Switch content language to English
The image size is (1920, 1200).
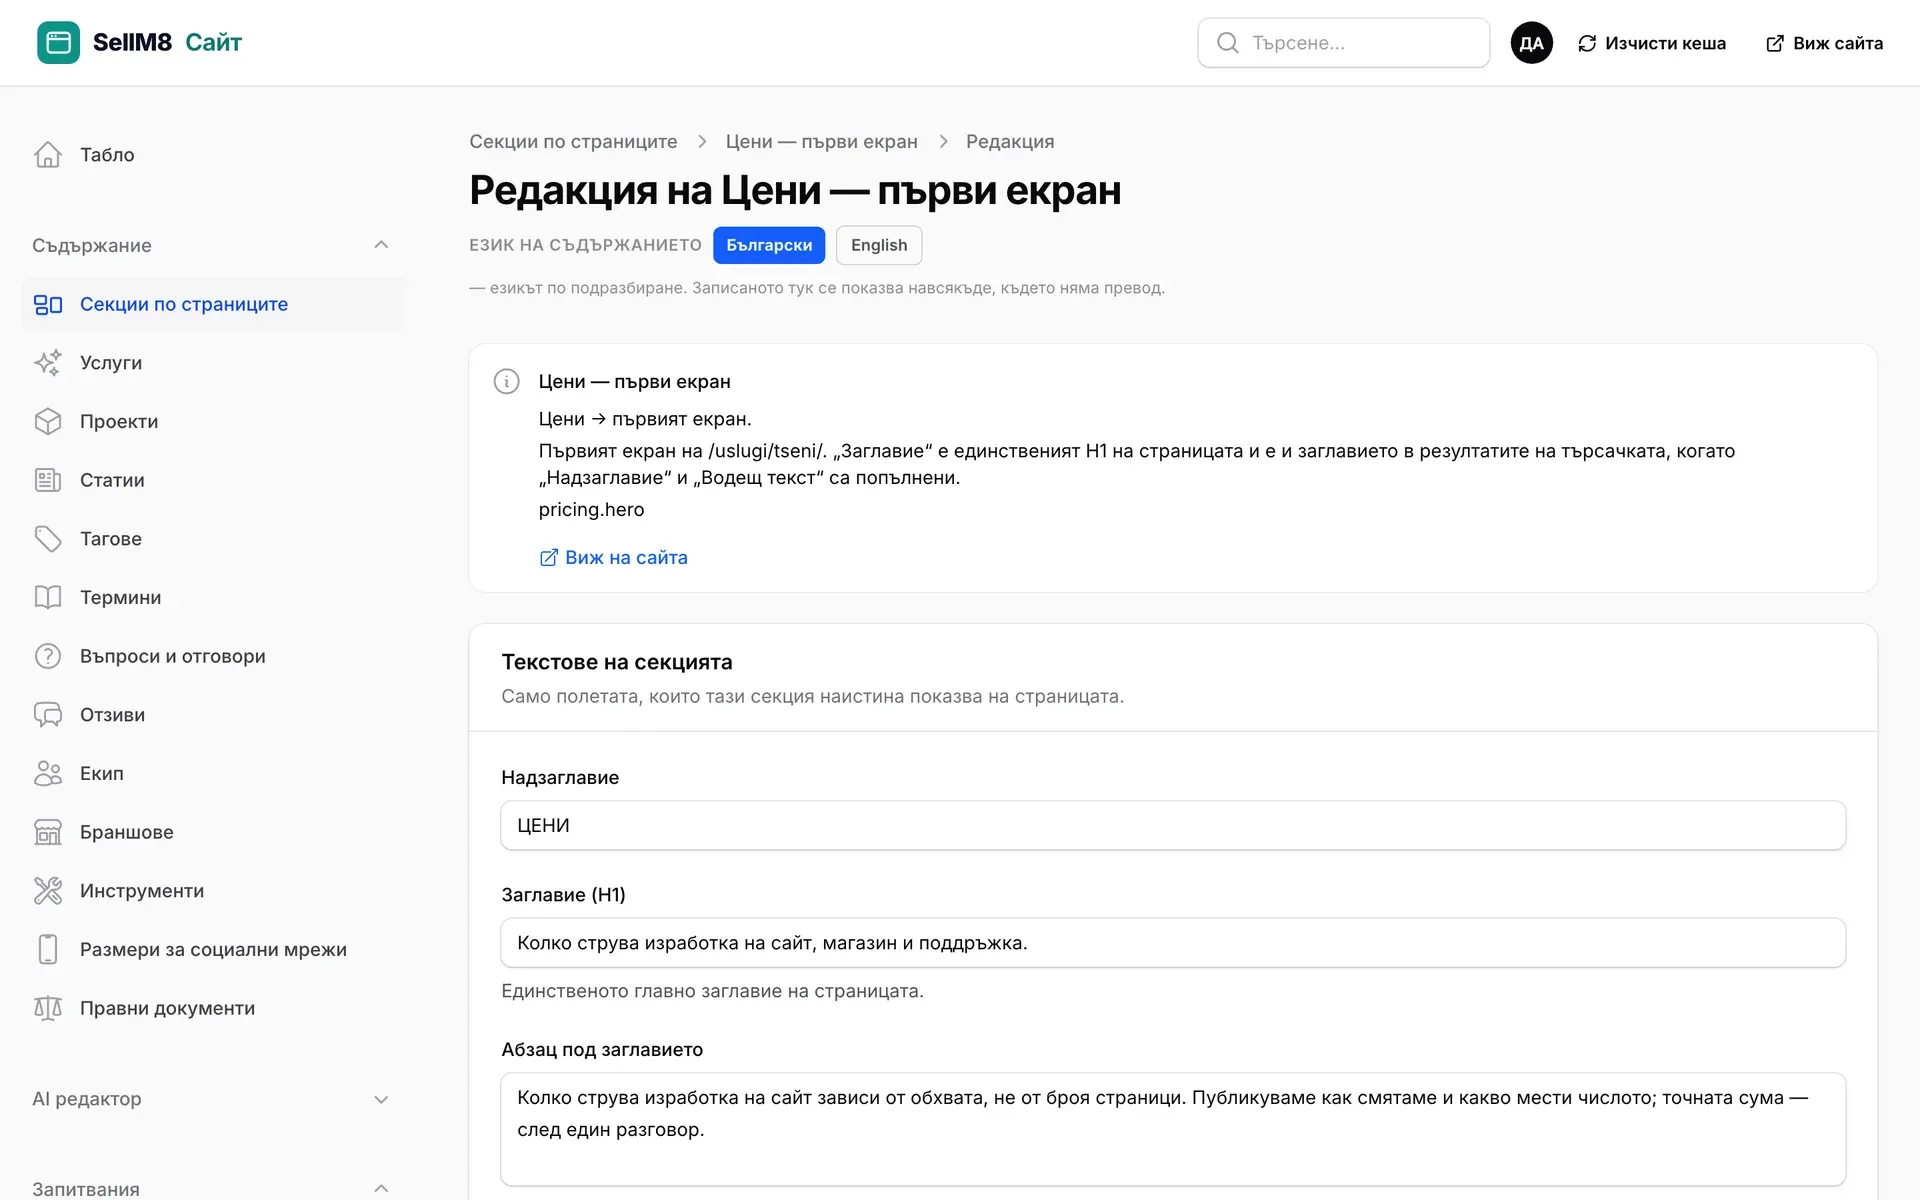879,245
